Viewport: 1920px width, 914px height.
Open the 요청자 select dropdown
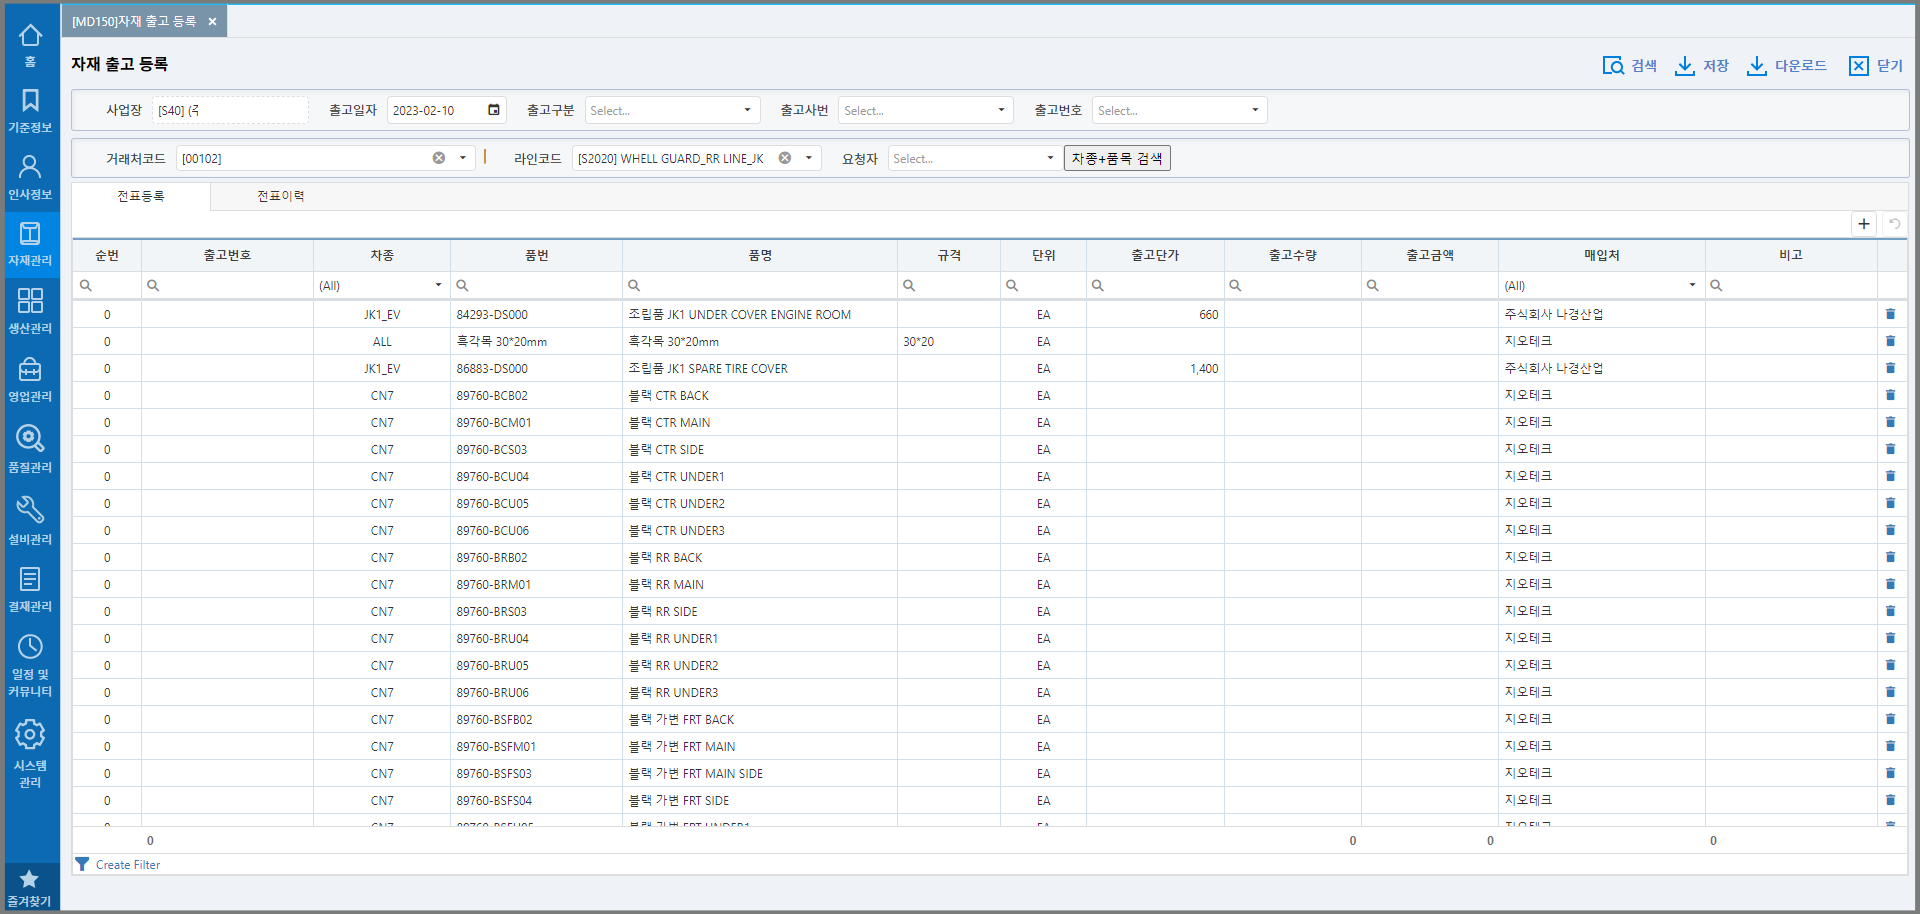coord(1049,158)
